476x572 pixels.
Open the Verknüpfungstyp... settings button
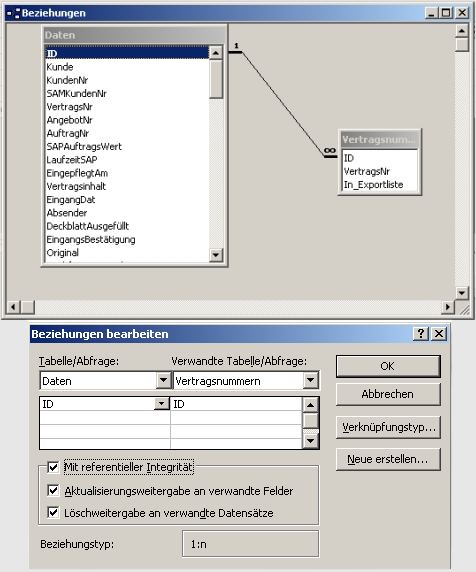coord(388,427)
